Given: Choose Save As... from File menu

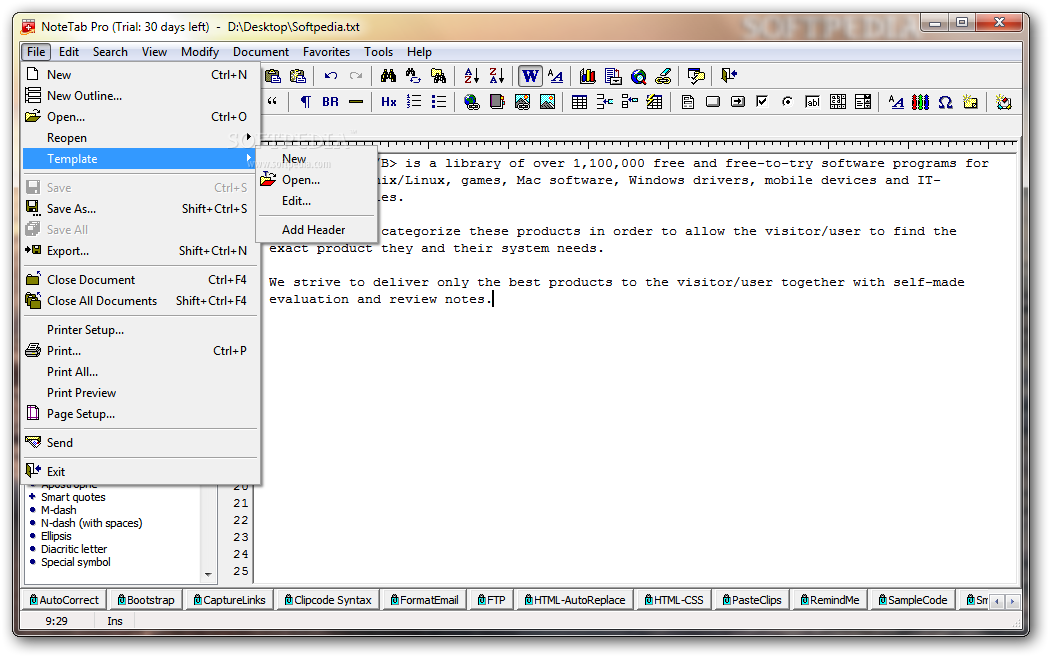Looking at the screenshot, I should [141, 209].
